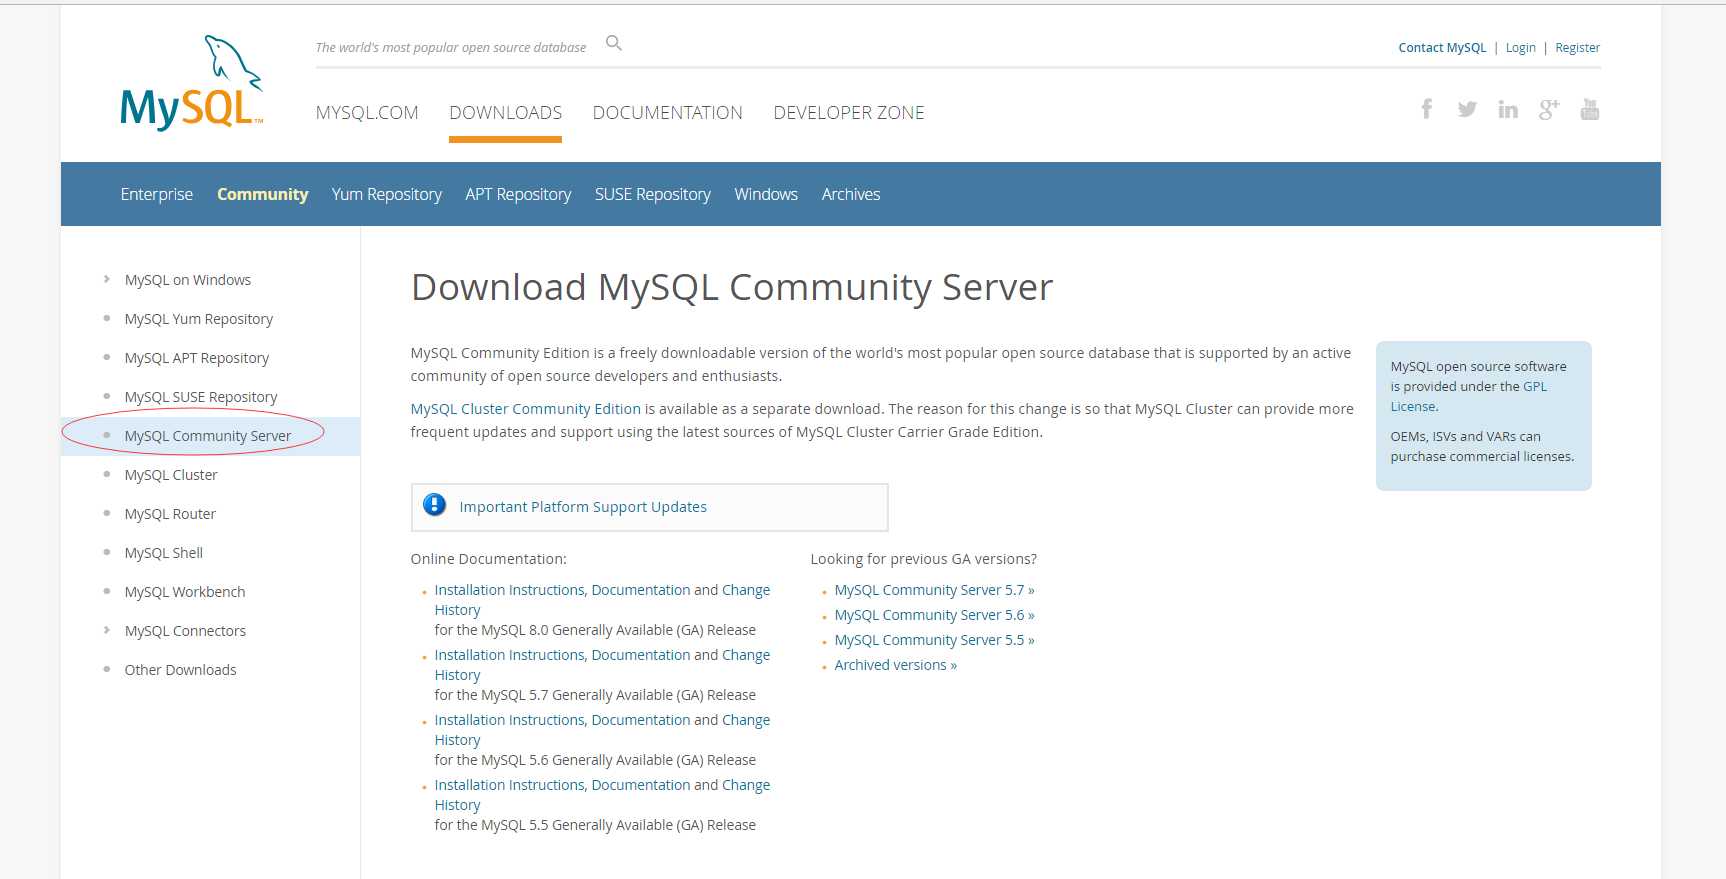Open MySQL Connectors sidebar item

185,631
